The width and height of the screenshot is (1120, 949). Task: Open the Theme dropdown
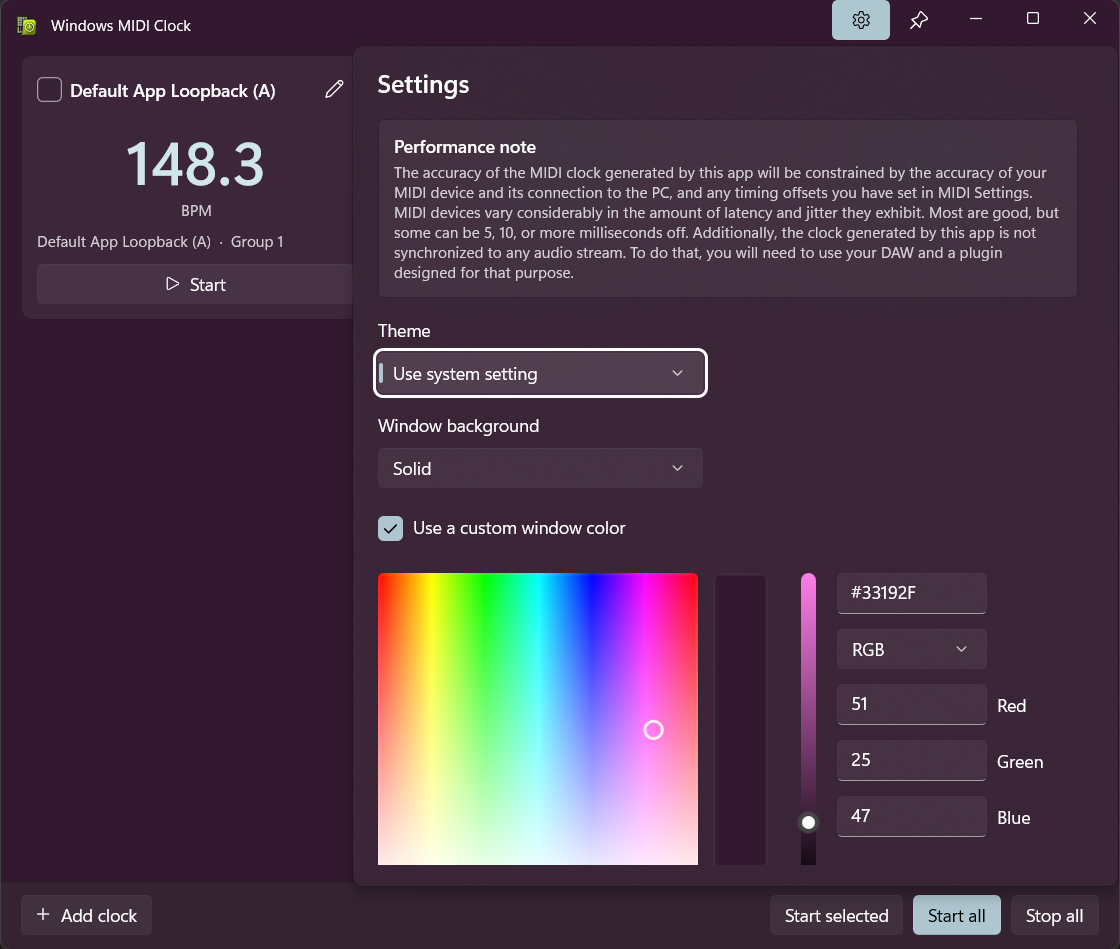click(x=541, y=373)
